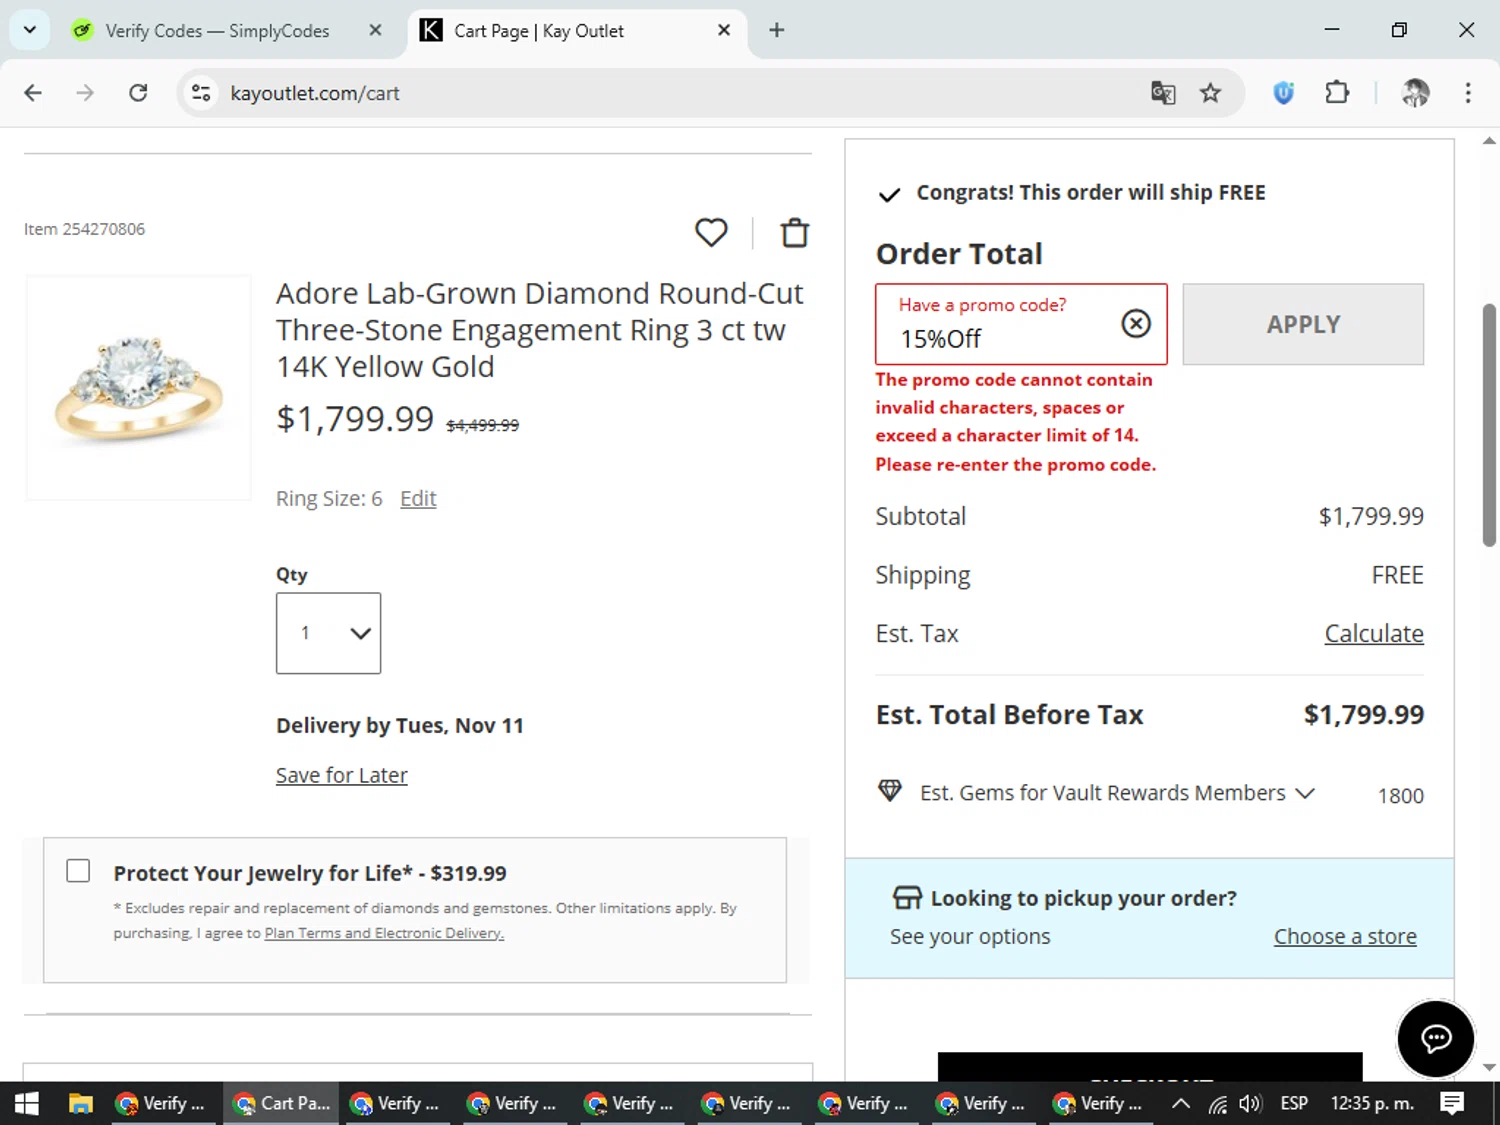Open the Qty dropdown
The image size is (1500, 1125).
coord(328,633)
